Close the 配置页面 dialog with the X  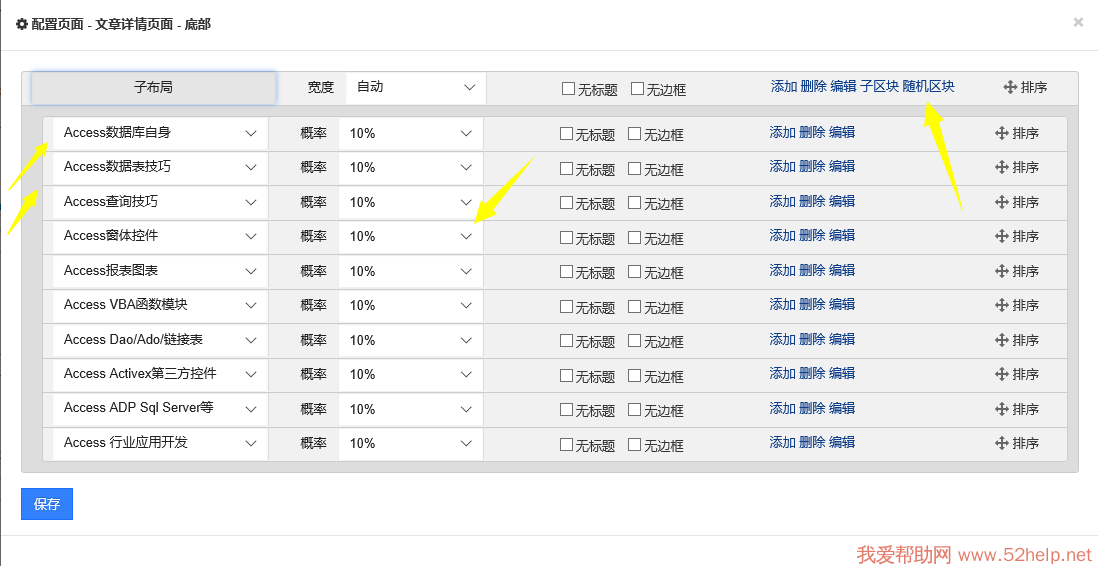(x=1078, y=22)
